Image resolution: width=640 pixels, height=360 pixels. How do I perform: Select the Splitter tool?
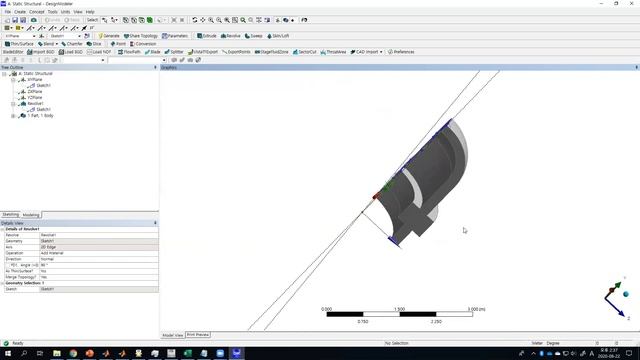(x=174, y=52)
